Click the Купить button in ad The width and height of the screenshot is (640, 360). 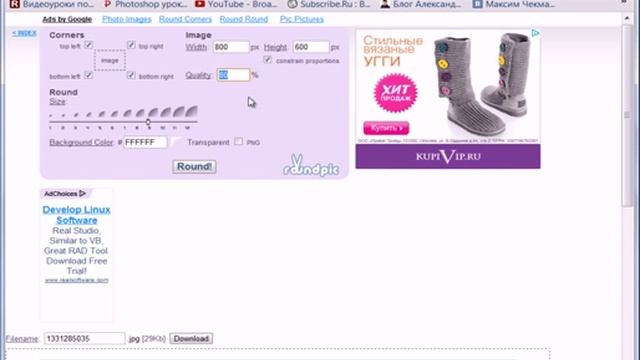386,128
